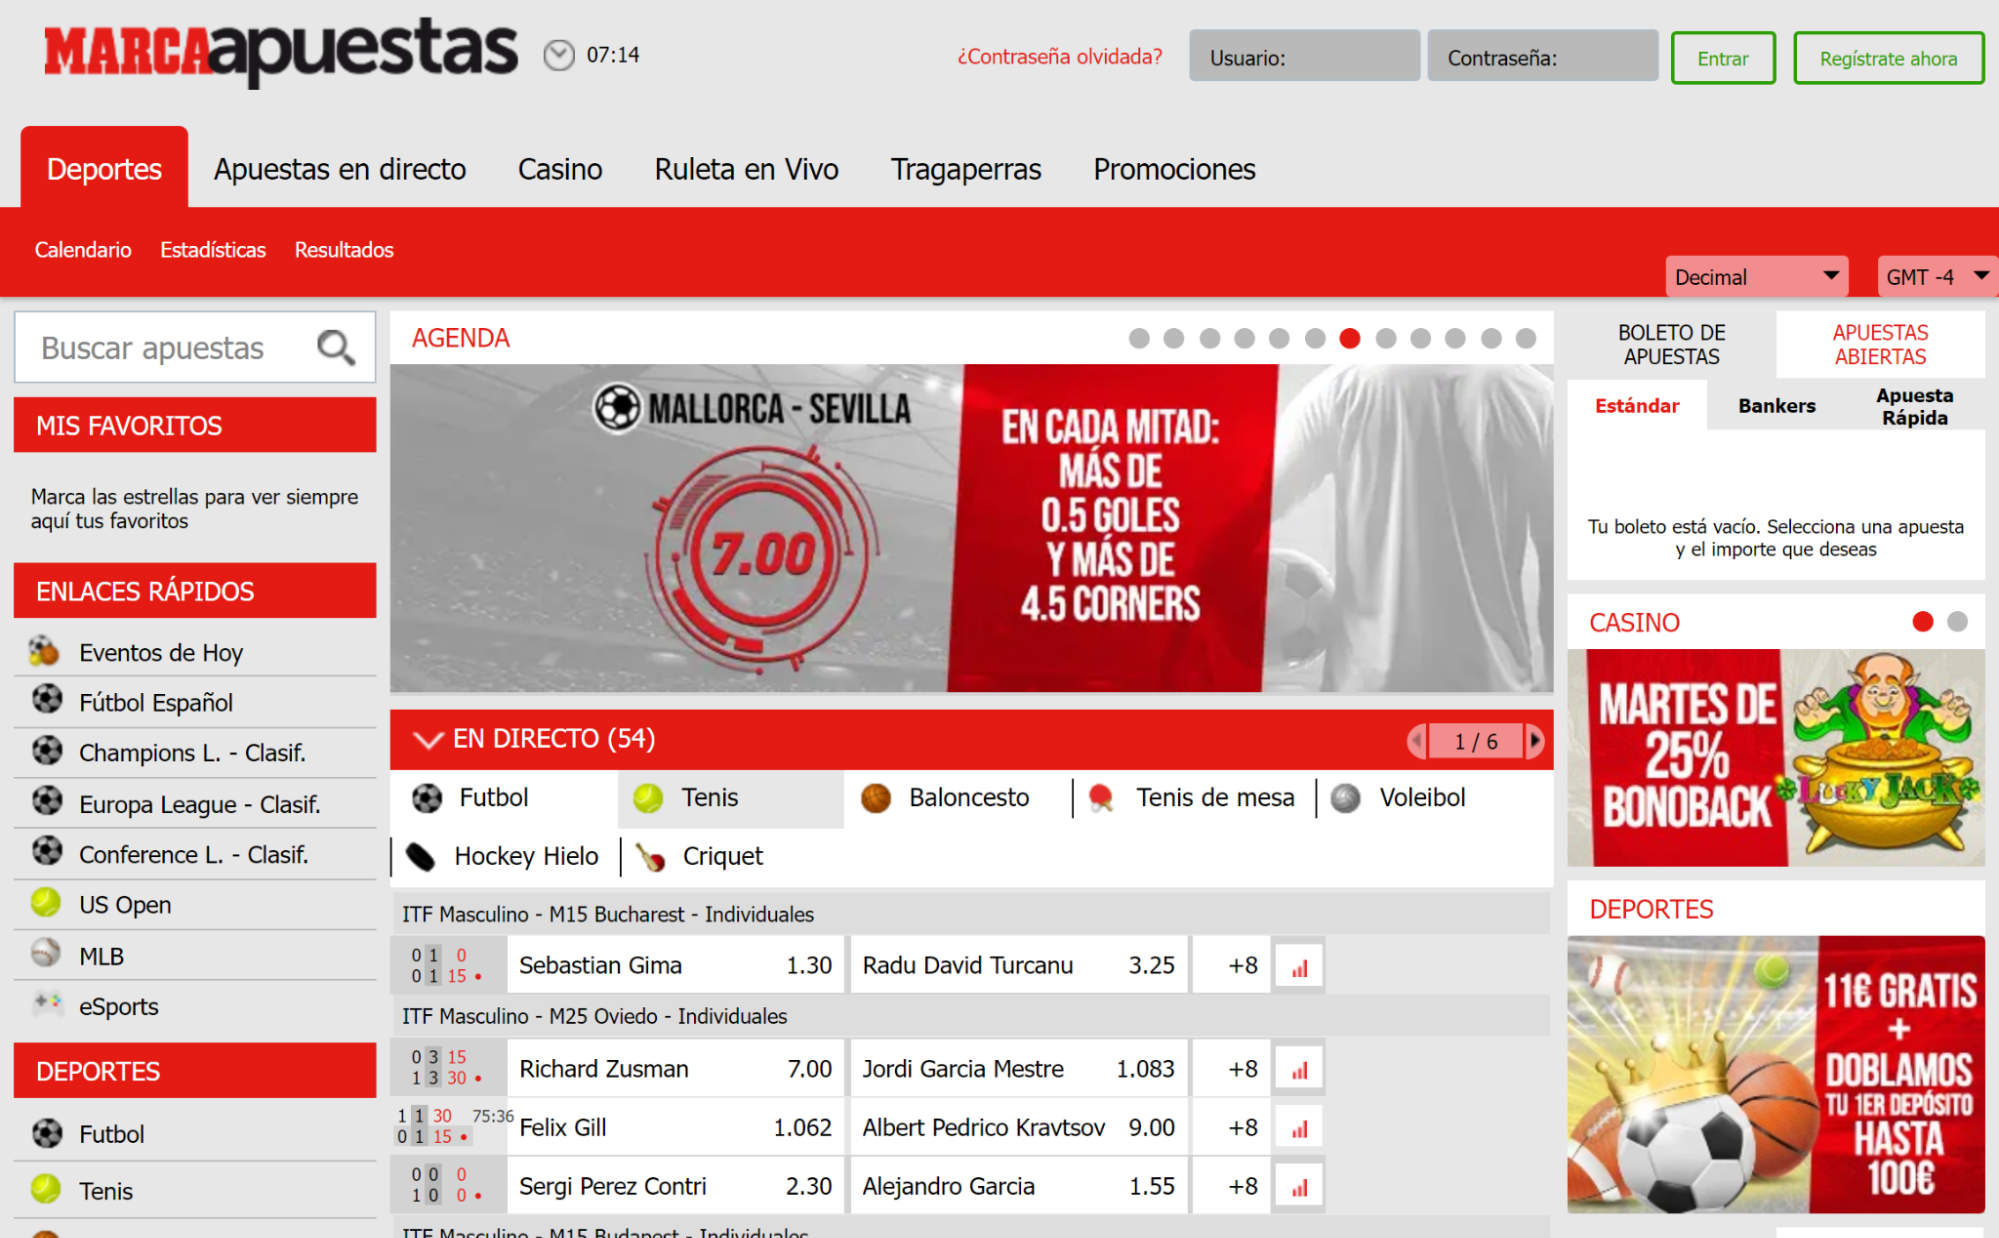
Task: Switch to Apuestas Abiertas tab
Action: tap(1880, 344)
